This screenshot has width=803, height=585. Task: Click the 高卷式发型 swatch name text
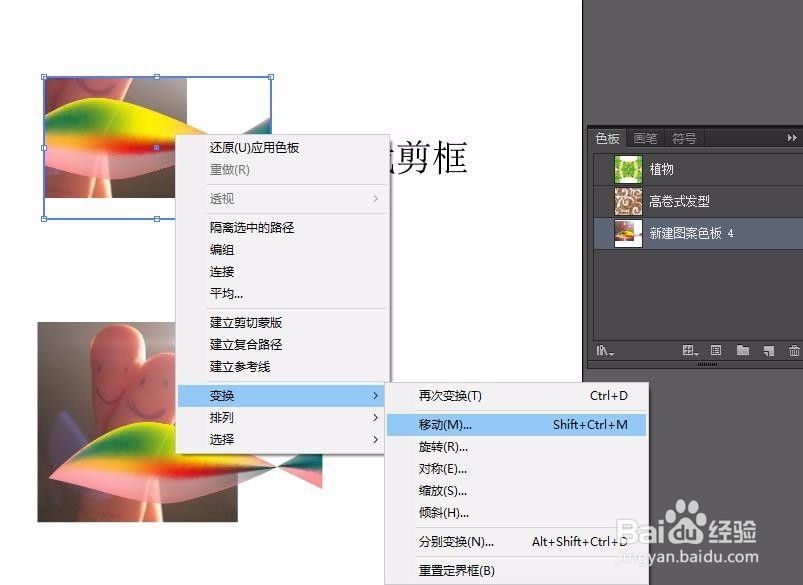[680, 201]
